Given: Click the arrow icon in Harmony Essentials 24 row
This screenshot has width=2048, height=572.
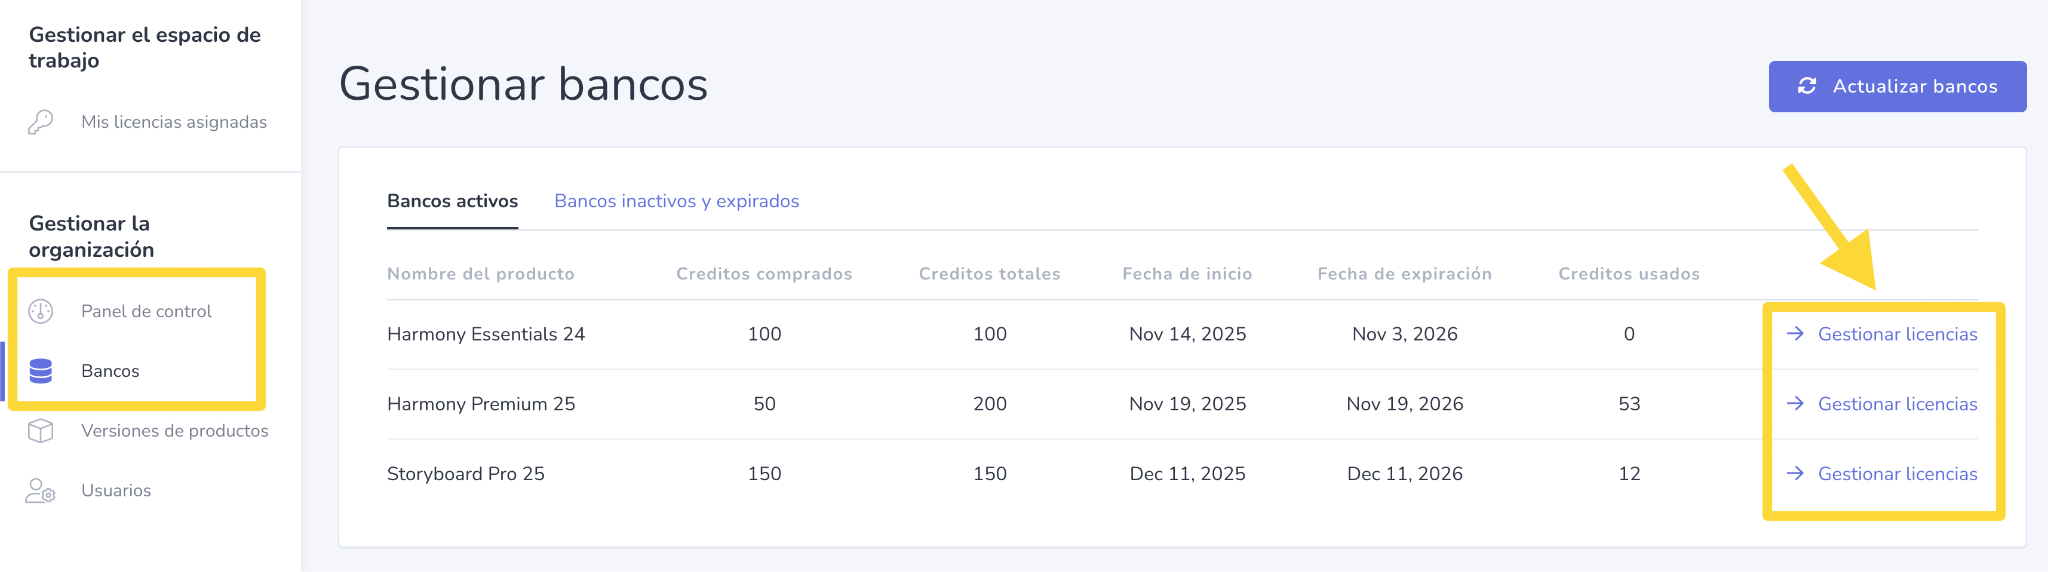Looking at the screenshot, I should 1796,334.
